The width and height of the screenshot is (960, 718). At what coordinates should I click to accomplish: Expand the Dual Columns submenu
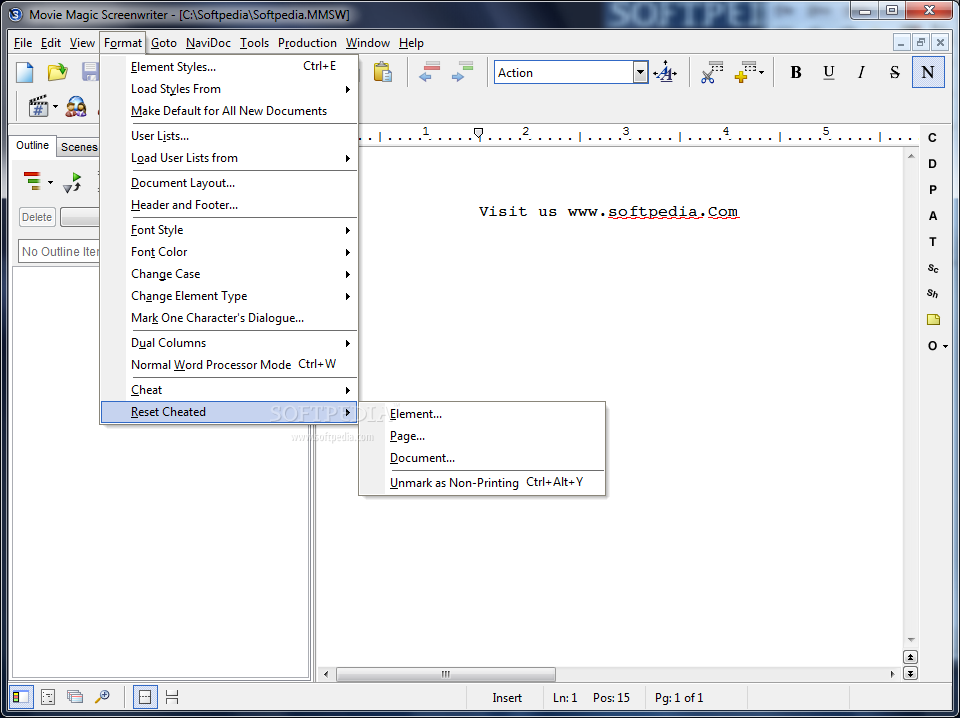(228, 343)
